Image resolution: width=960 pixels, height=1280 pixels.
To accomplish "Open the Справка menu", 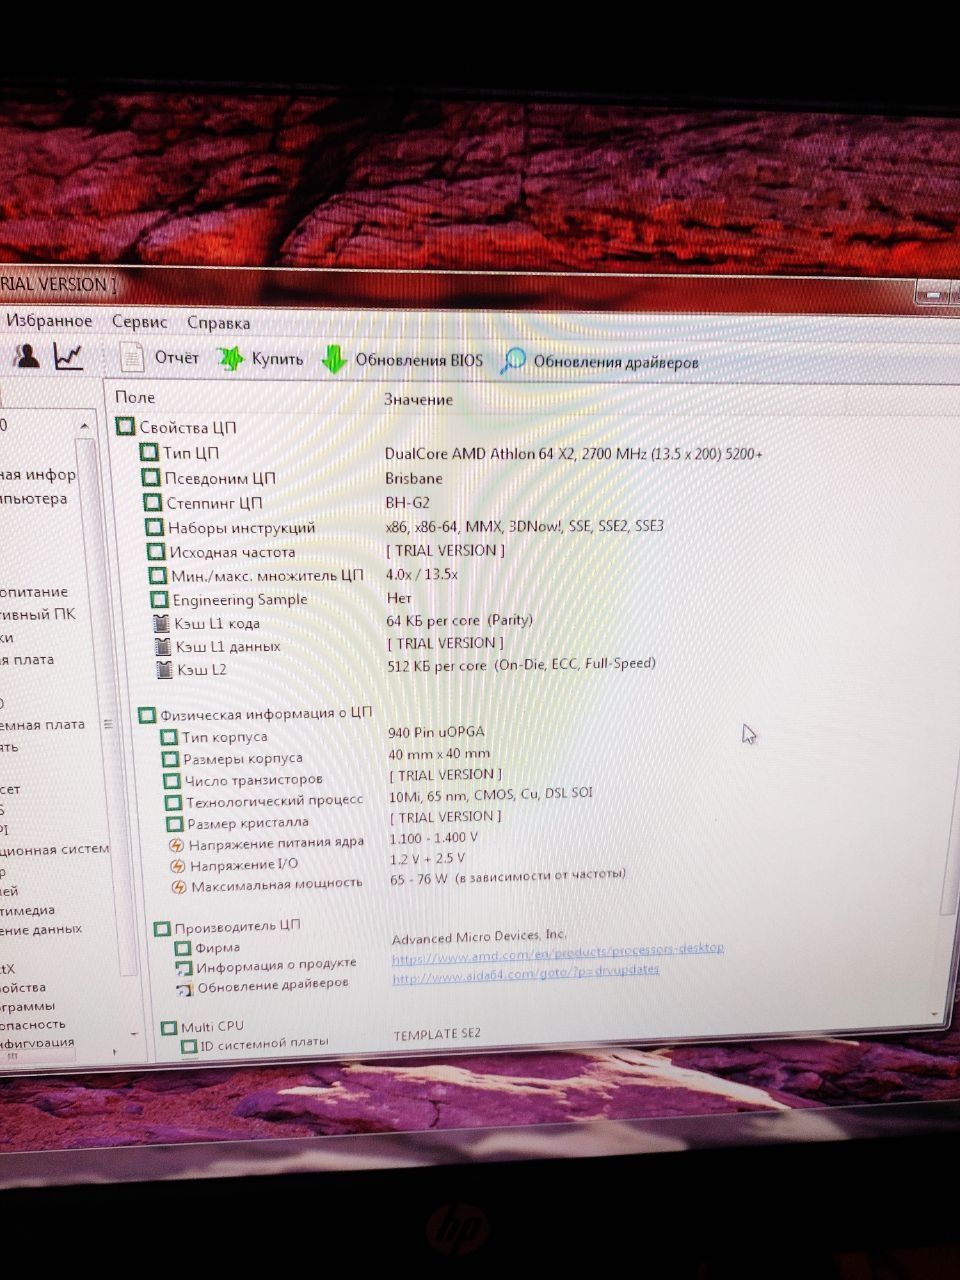I will (218, 323).
